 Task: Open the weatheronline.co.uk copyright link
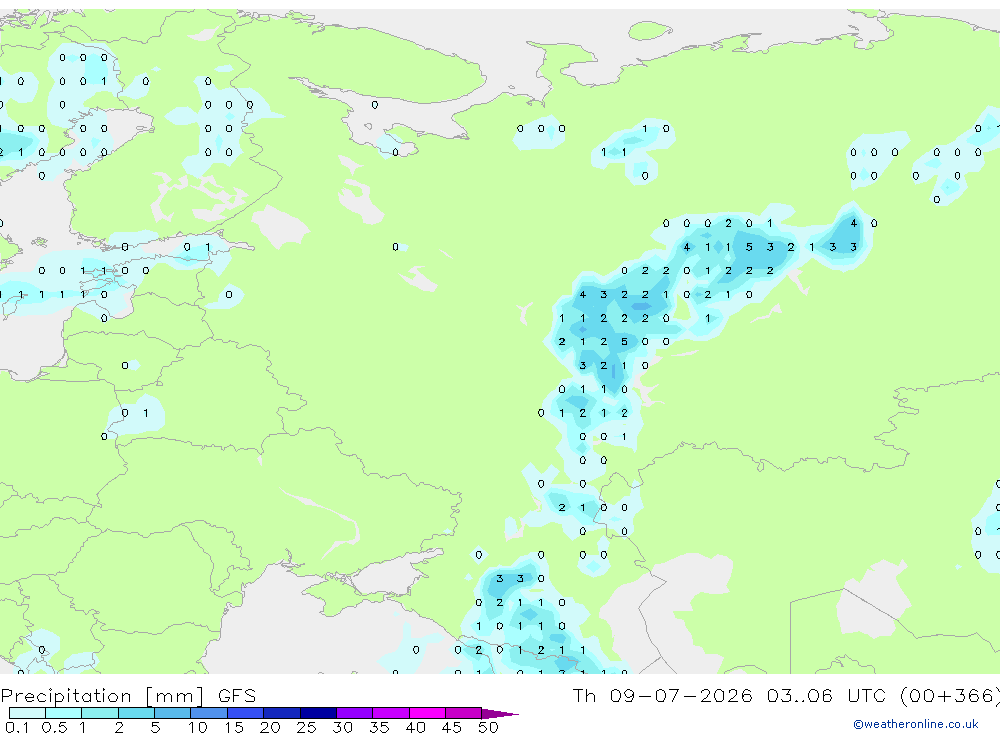point(916,724)
